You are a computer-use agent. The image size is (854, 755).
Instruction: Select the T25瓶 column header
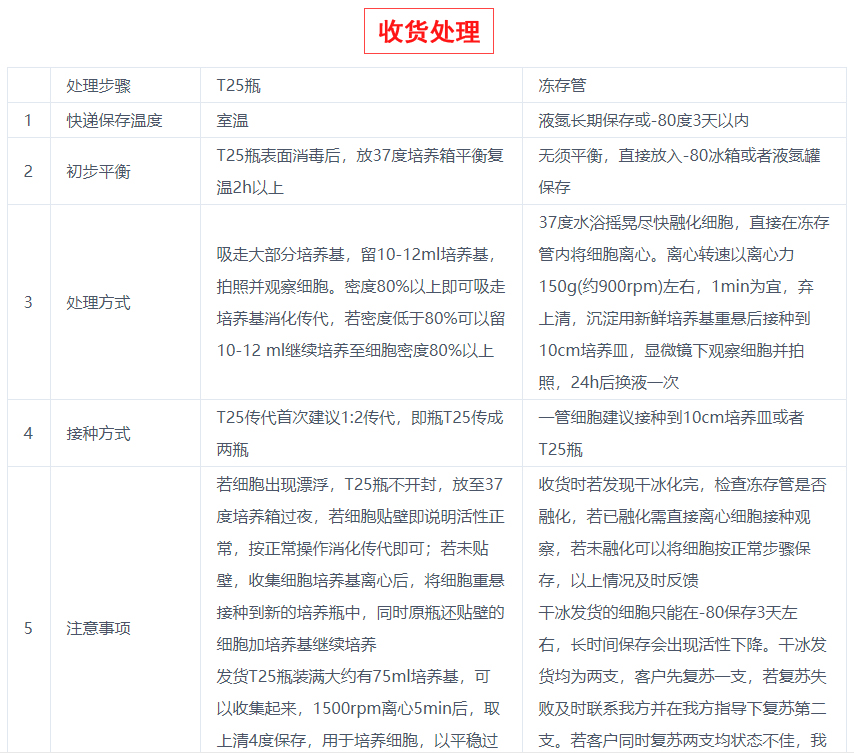click(239, 85)
